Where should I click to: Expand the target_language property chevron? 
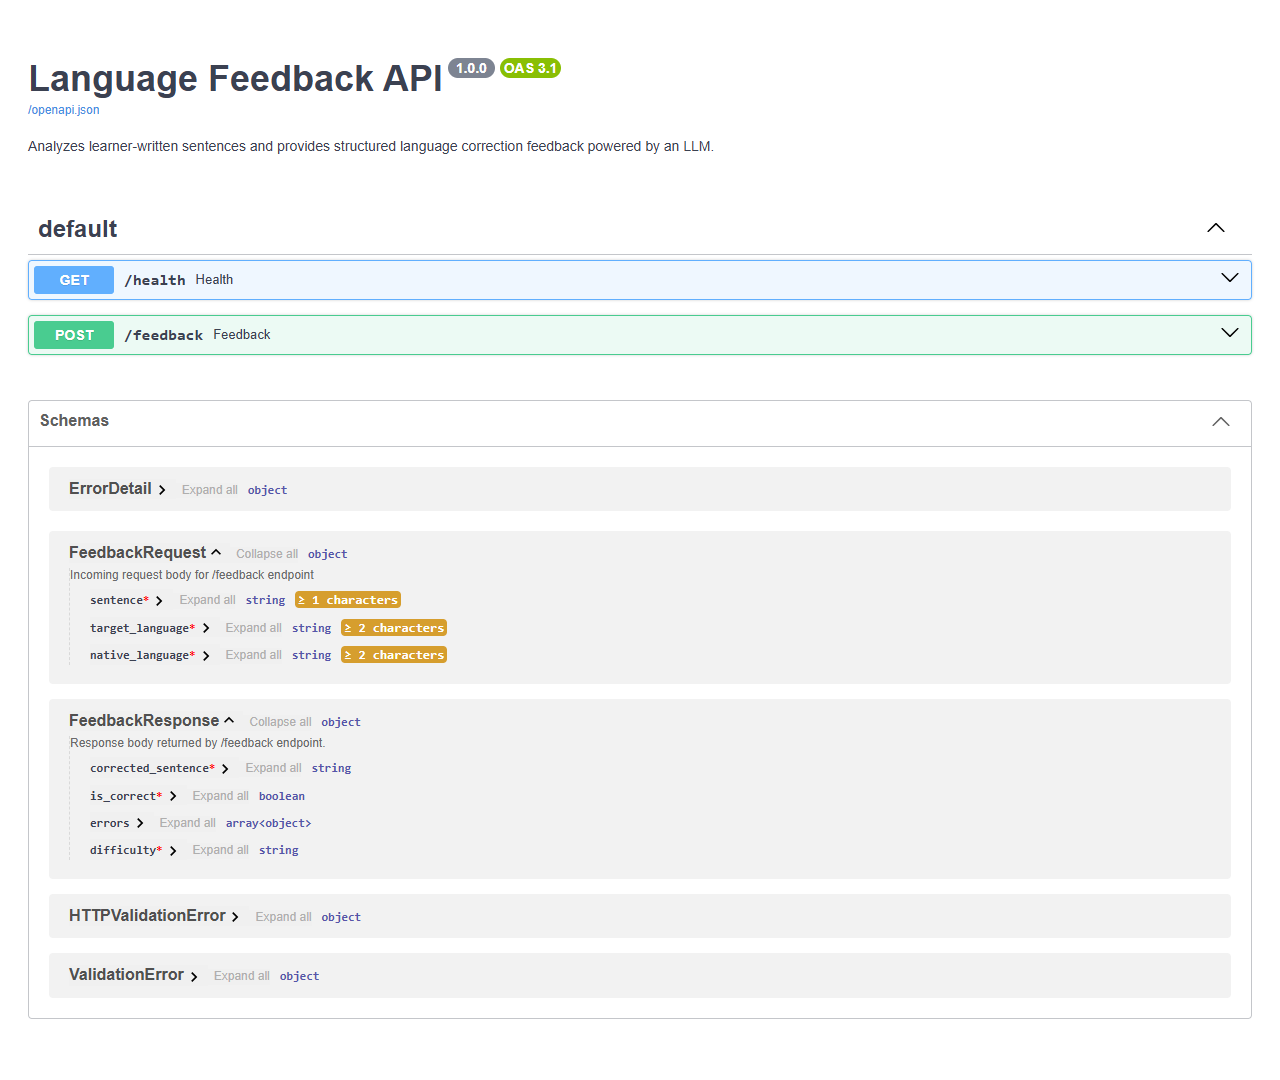click(x=206, y=628)
